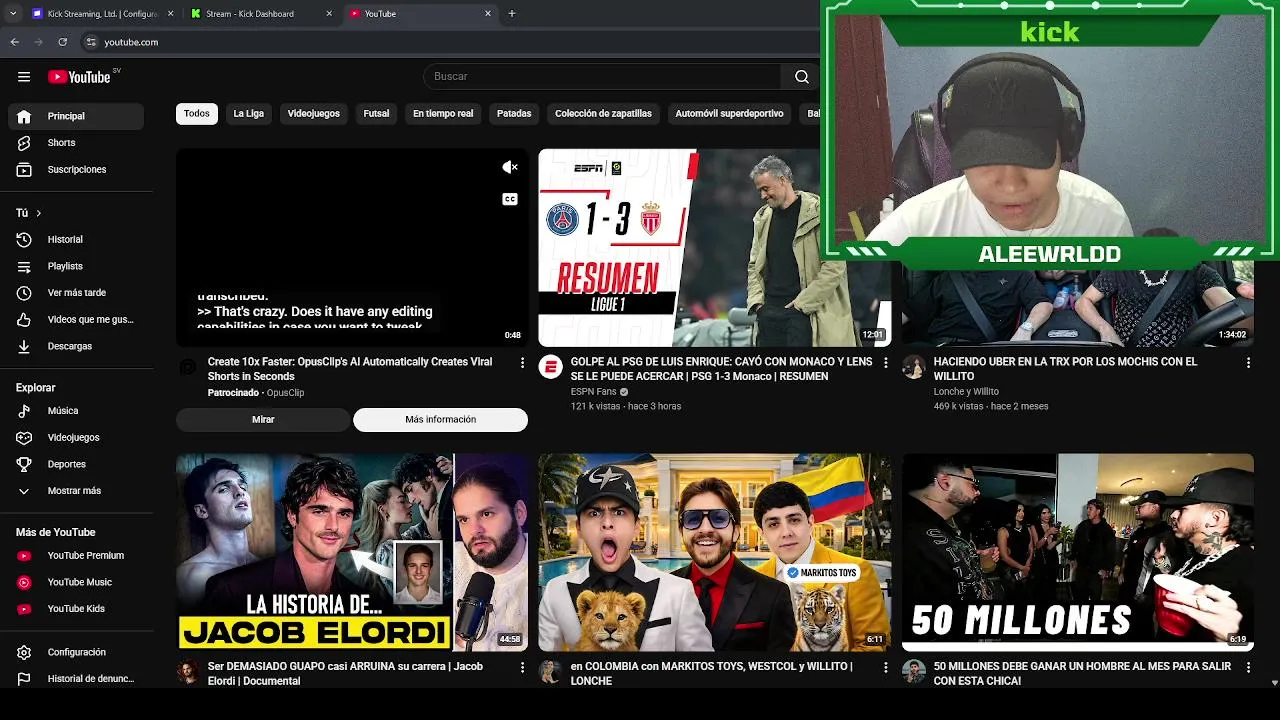Open the site information icon in the address bar

[91, 42]
